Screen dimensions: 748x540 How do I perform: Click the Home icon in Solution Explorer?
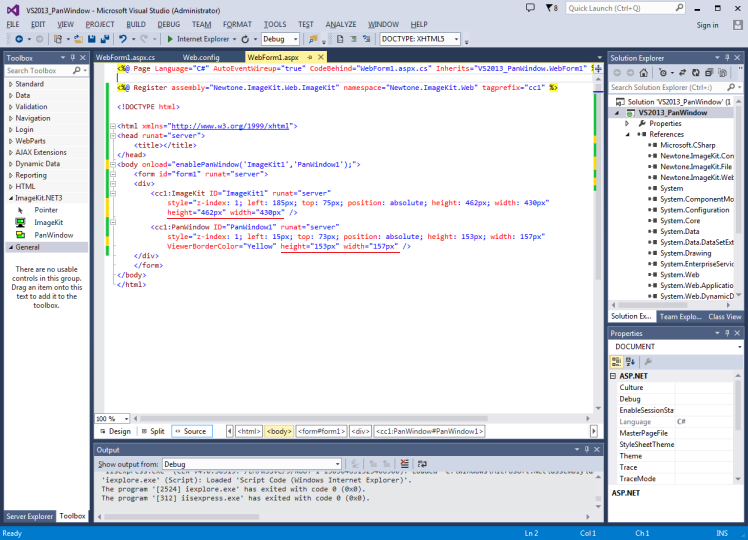pos(644,73)
